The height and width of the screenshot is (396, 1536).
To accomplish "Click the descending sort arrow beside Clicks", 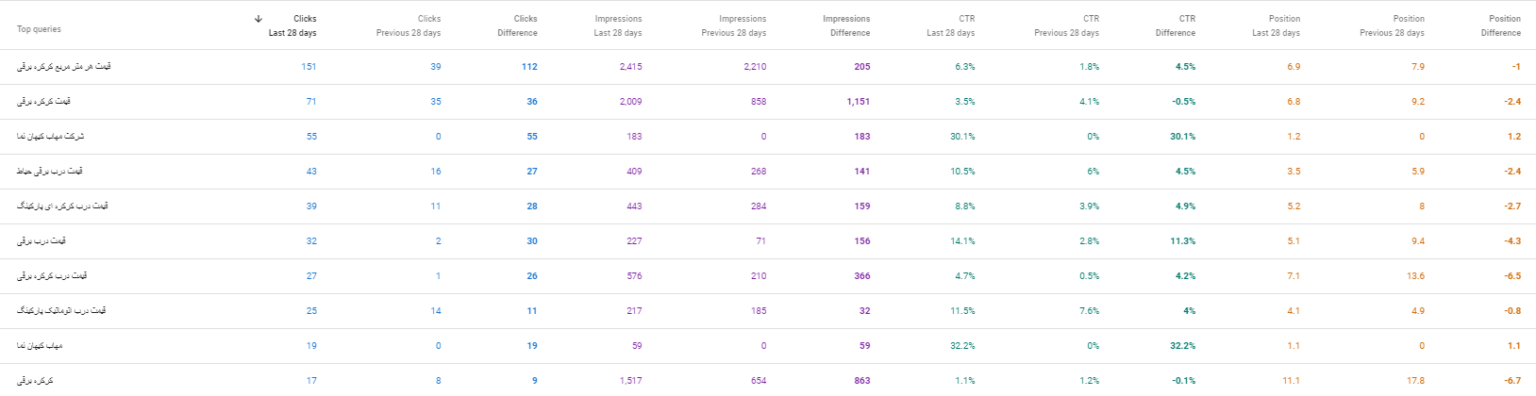I will pyautogui.click(x=259, y=19).
